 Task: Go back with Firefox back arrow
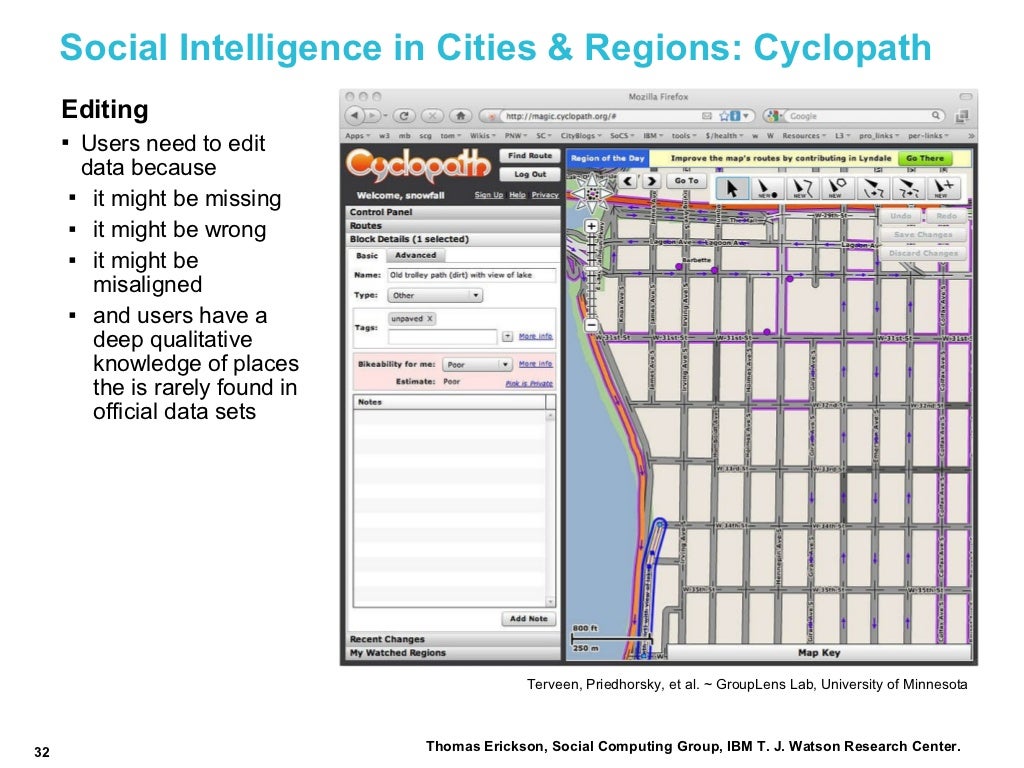pos(354,116)
